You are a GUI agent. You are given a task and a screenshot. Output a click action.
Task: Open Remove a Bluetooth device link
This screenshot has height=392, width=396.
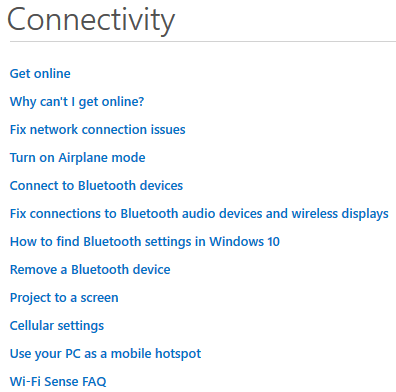coord(90,270)
